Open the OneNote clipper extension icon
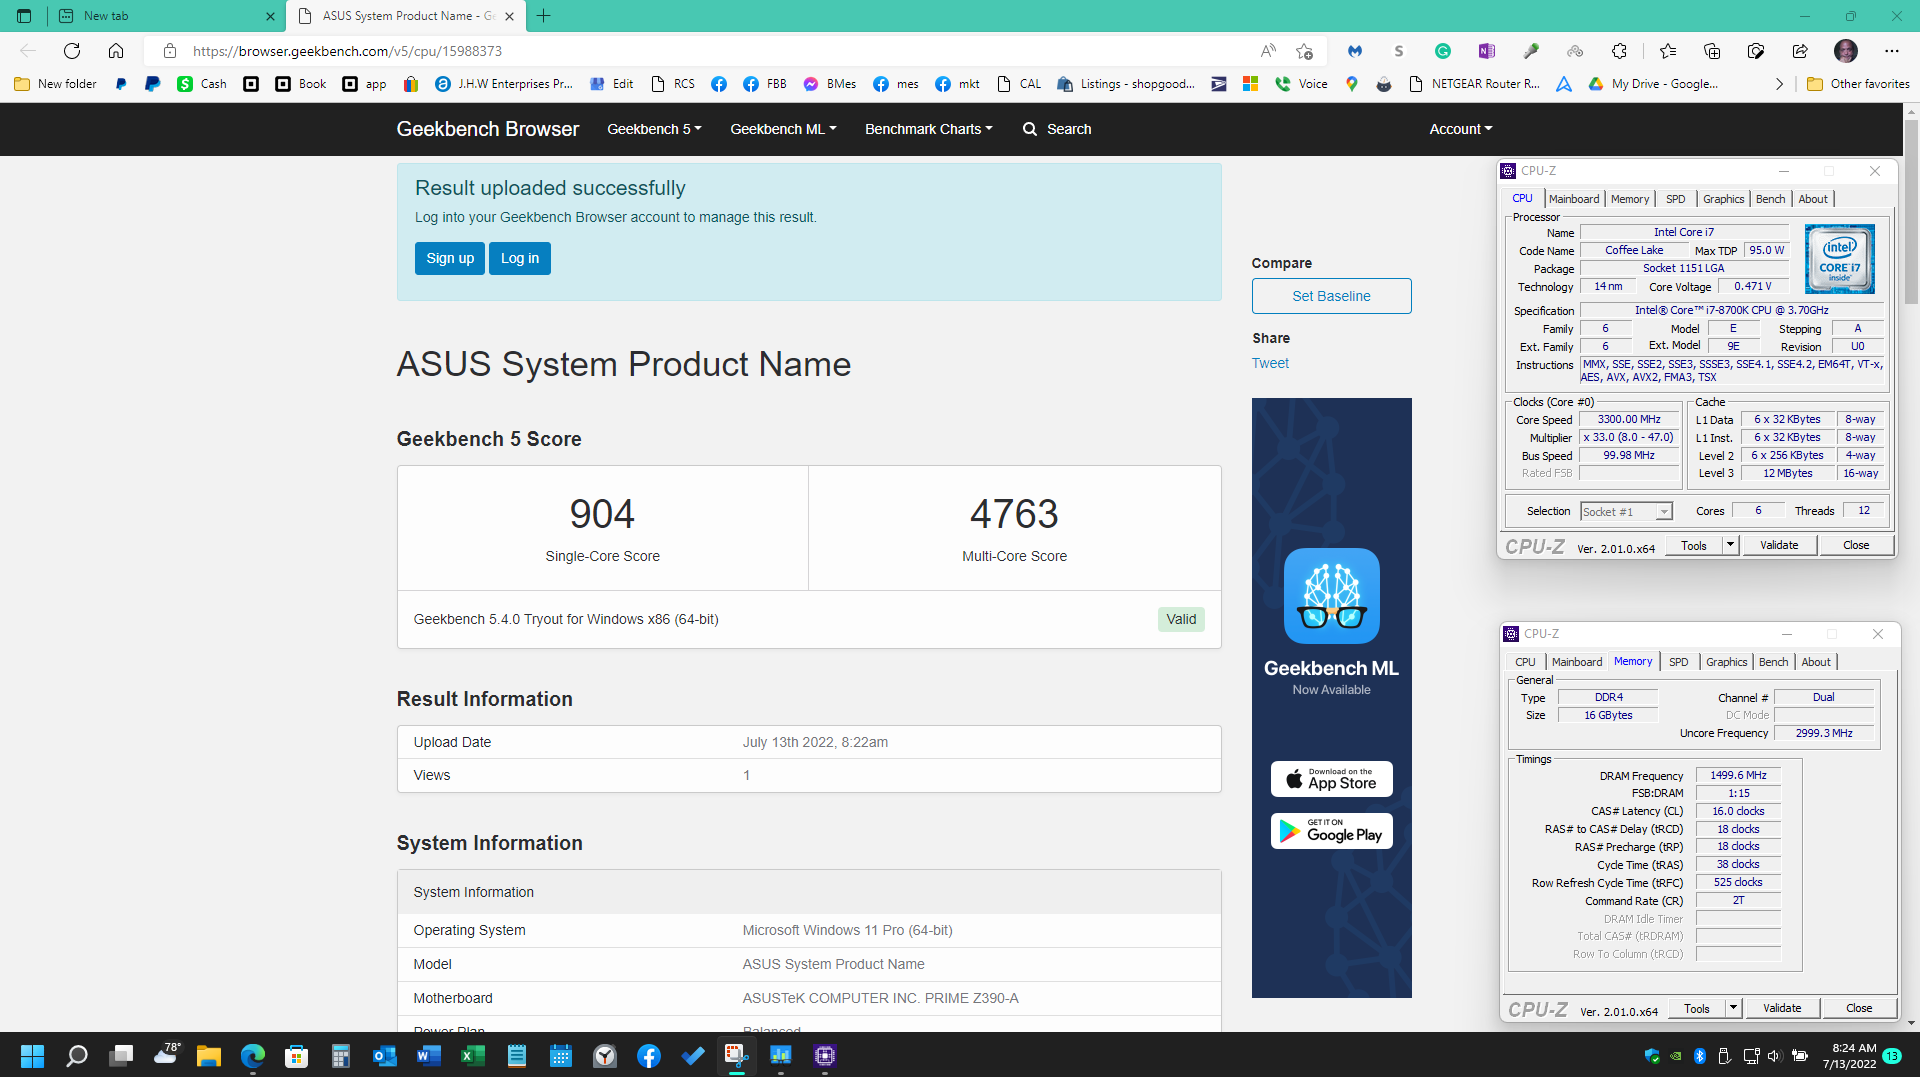The image size is (1920, 1077). [1487, 51]
